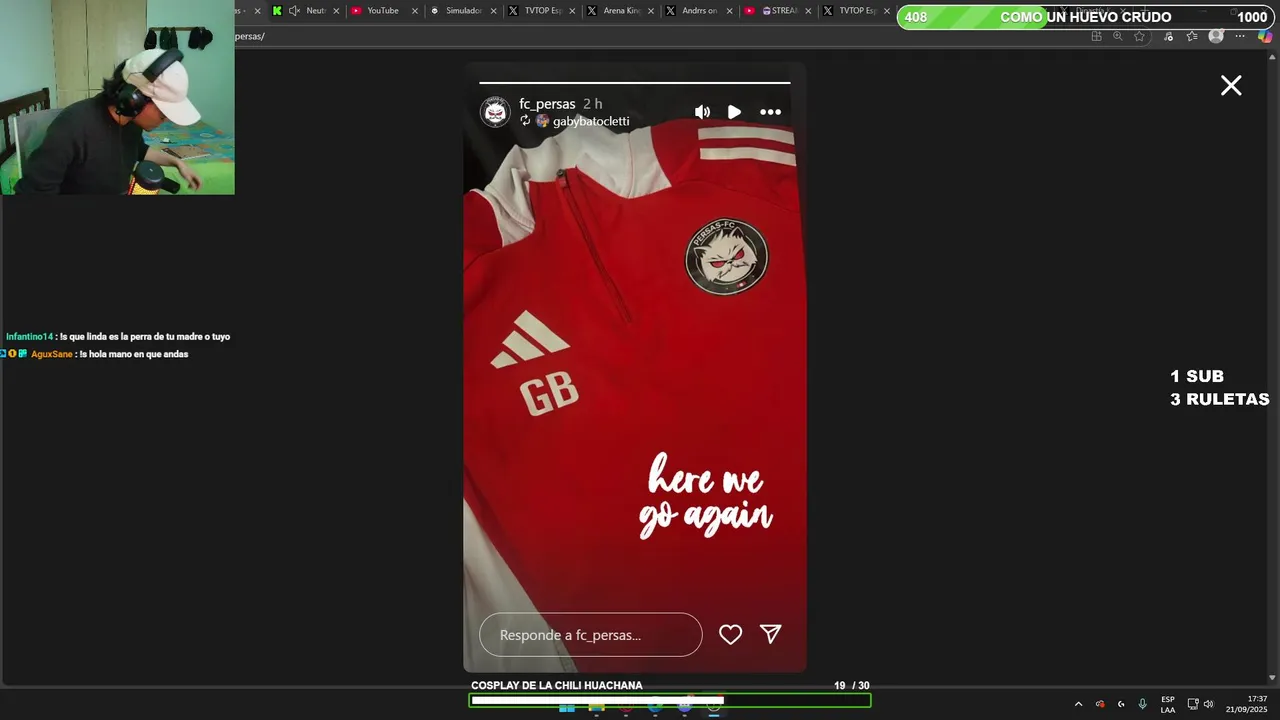Close the Simulador browser tab
1280x720 pixels.
click(494, 11)
